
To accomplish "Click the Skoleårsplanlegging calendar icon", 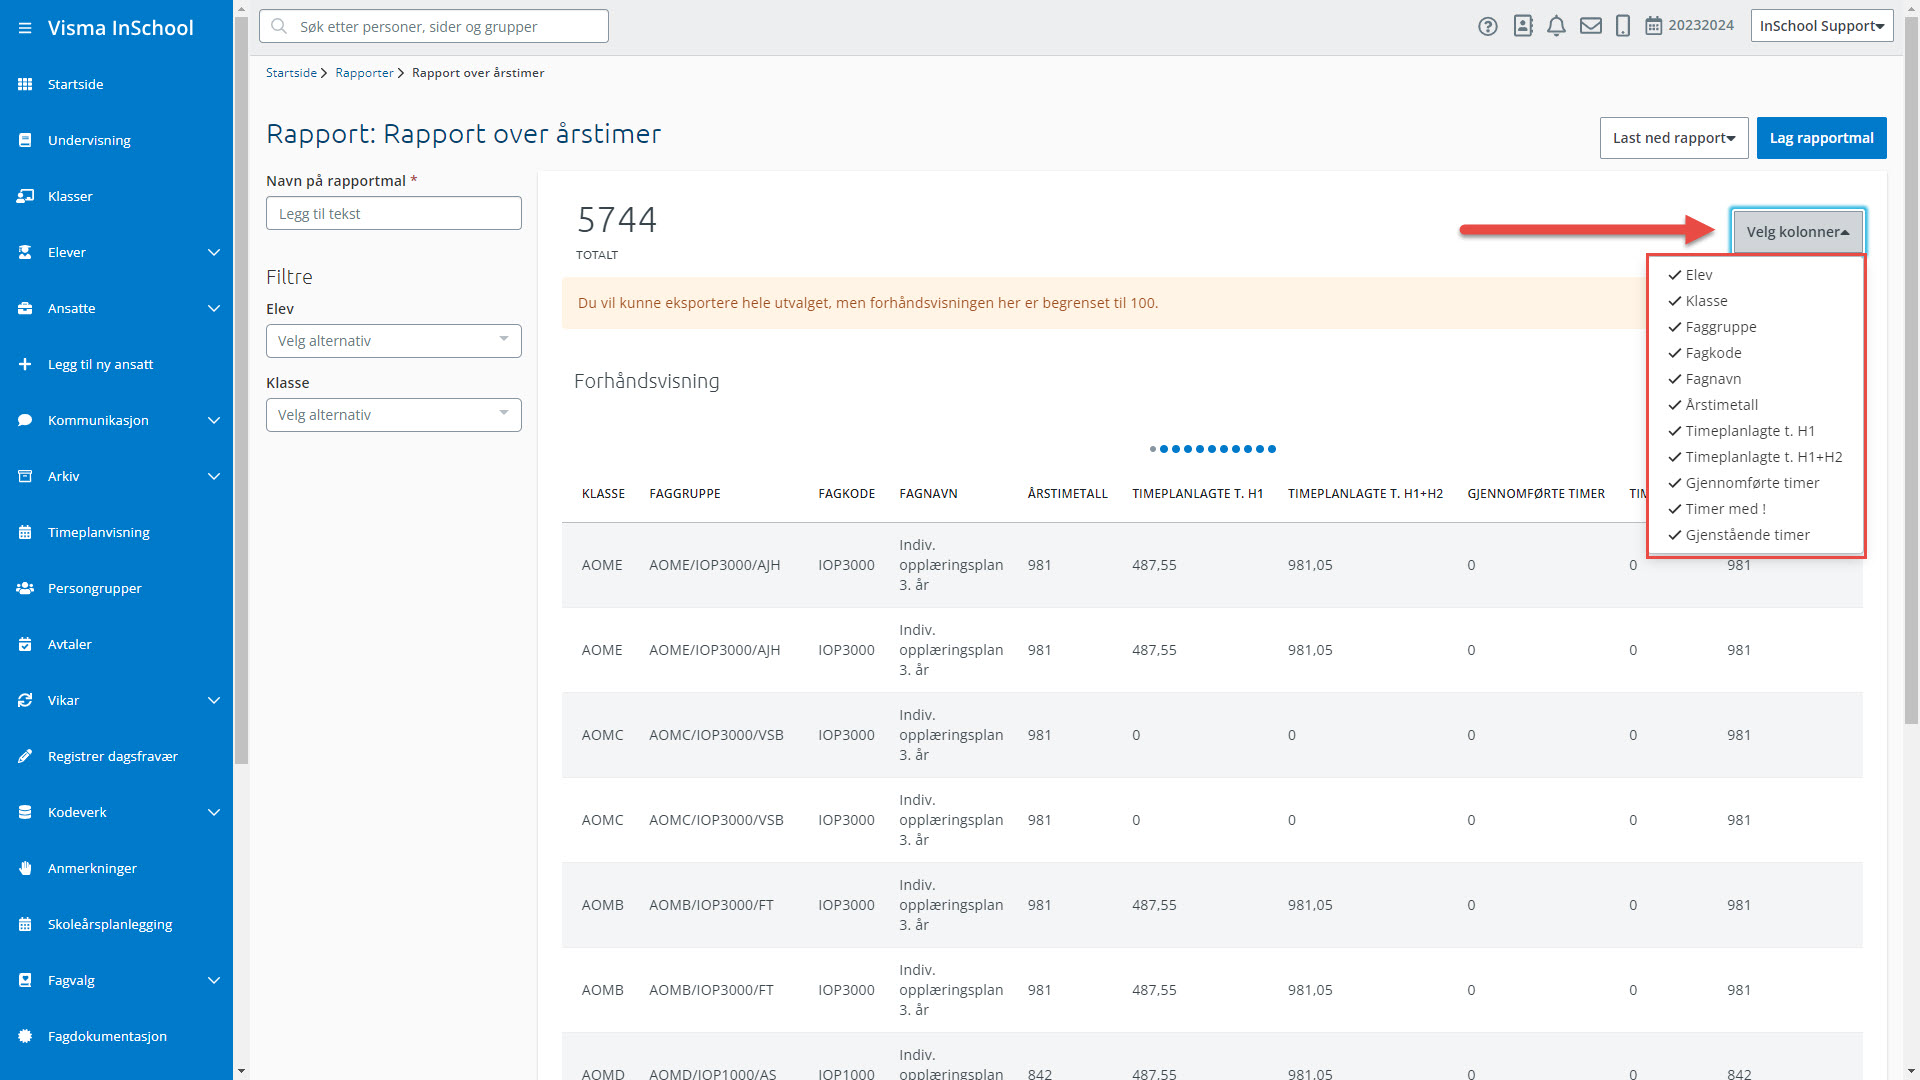I will tap(25, 924).
